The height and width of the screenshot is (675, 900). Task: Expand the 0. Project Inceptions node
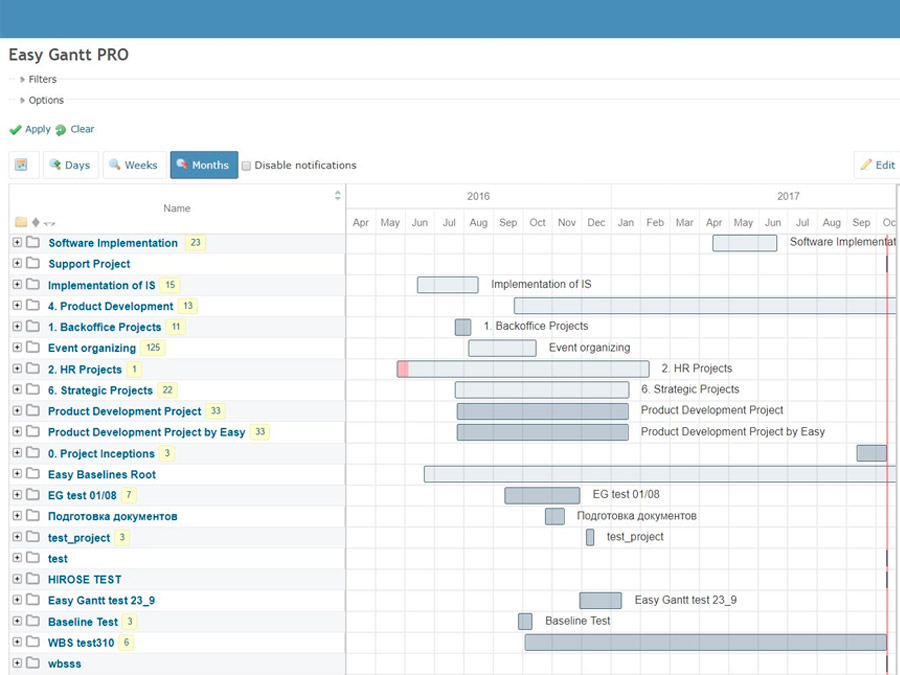[x=17, y=452]
